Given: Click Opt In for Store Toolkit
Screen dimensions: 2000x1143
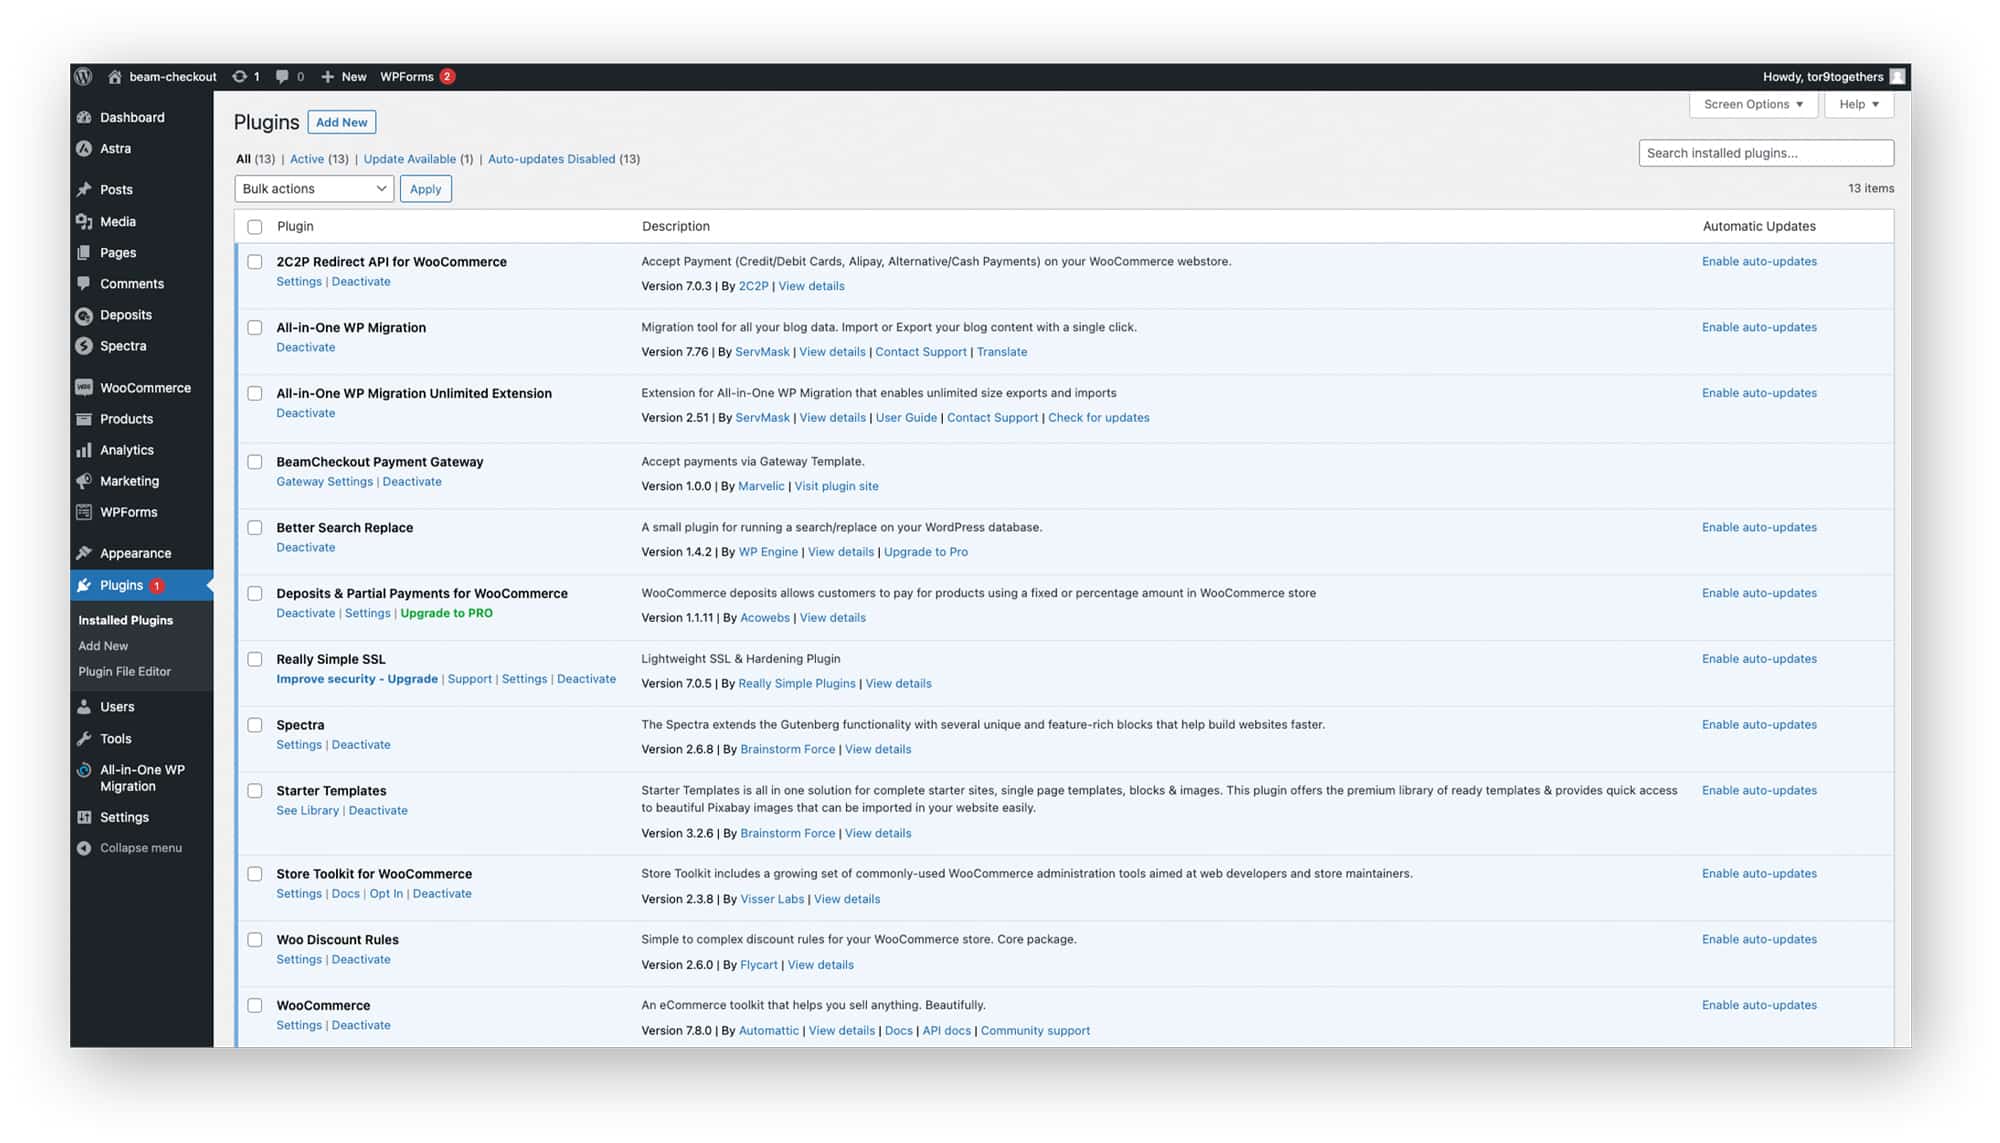Looking at the screenshot, I should (x=386, y=893).
